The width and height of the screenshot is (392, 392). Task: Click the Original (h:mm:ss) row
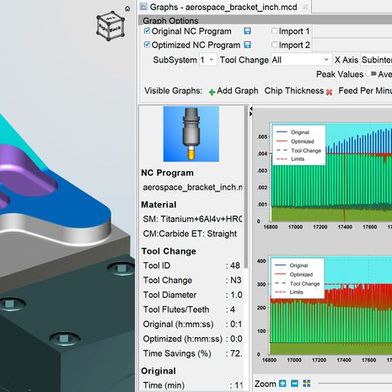[x=192, y=324]
